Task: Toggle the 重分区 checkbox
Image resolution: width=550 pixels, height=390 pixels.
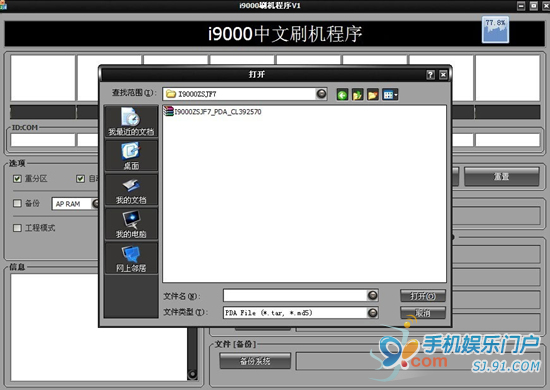Action: point(17,179)
